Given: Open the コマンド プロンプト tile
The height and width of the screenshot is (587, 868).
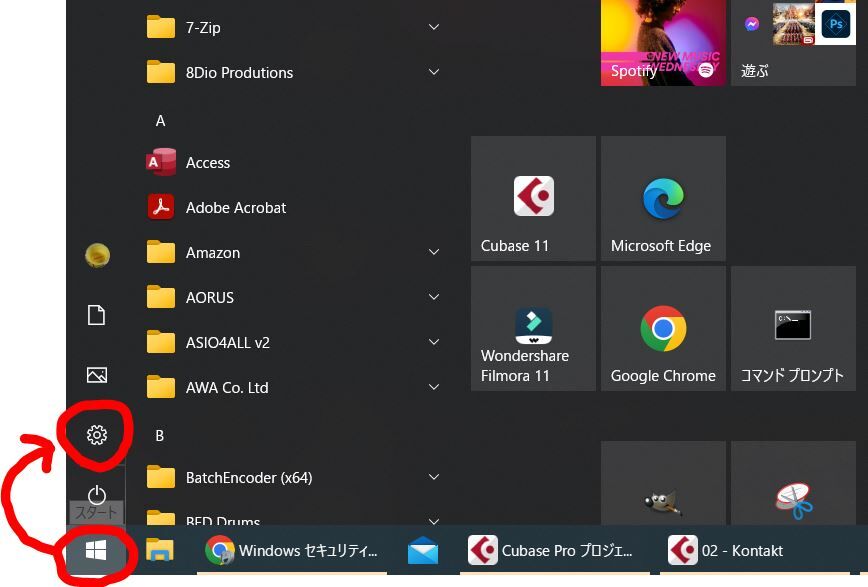Looking at the screenshot, I should coord(793,328).
